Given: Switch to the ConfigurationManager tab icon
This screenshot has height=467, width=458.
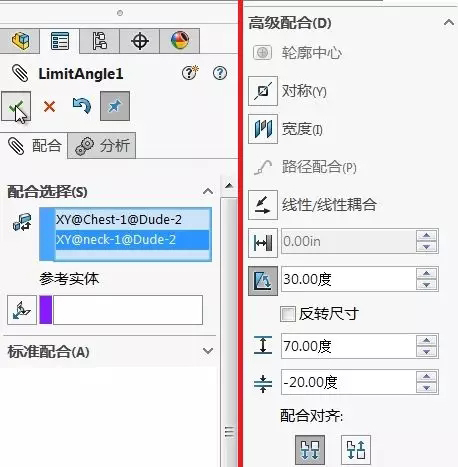Looking at the screenshot, I should coord(99,41).
